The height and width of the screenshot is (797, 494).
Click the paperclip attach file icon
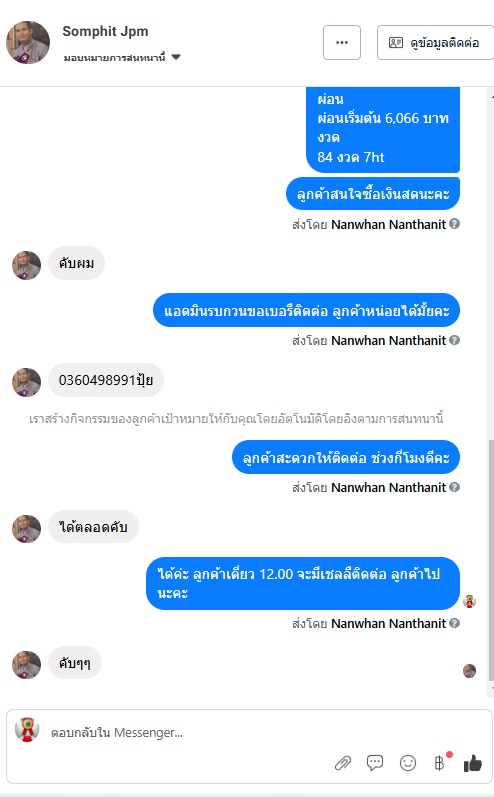[x=343, y=763]
